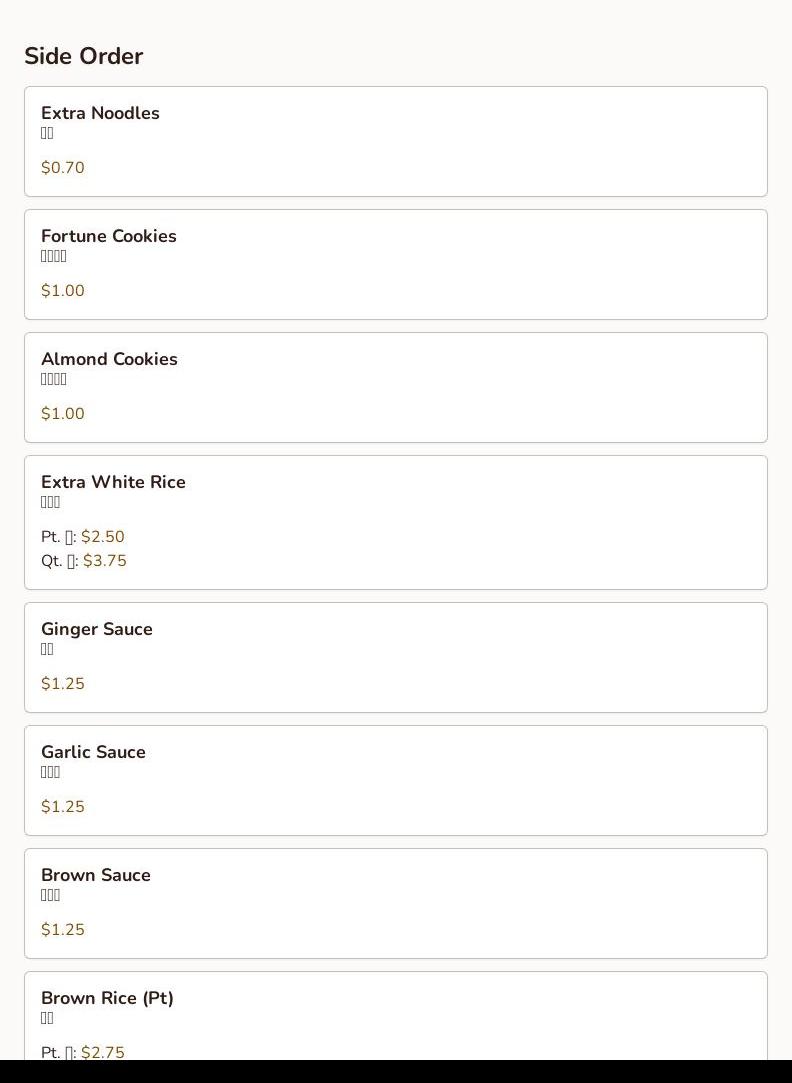The width and height of the screenshot is (792, 1083).
Task: Click the $0.70 price for Extra Noodles
Action: click(x=63, y=168)
